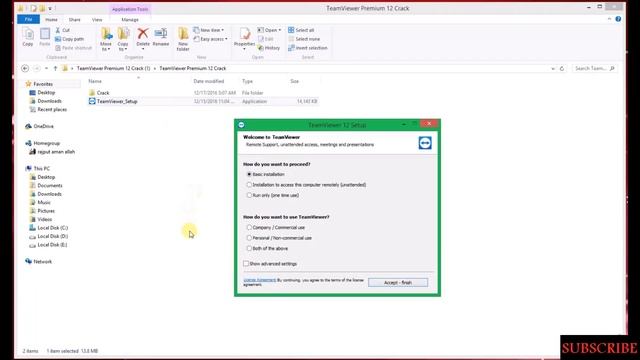Click the Cut scissors icon

pos(58,30)
